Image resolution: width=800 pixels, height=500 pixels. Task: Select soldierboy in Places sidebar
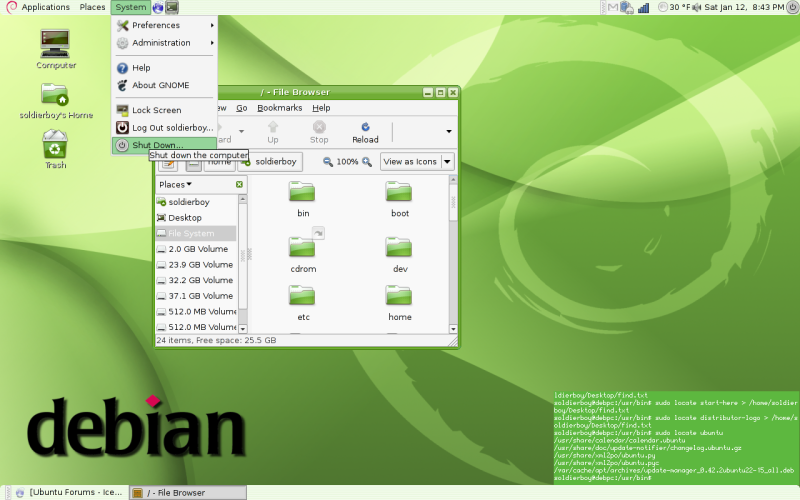(196, 202)
